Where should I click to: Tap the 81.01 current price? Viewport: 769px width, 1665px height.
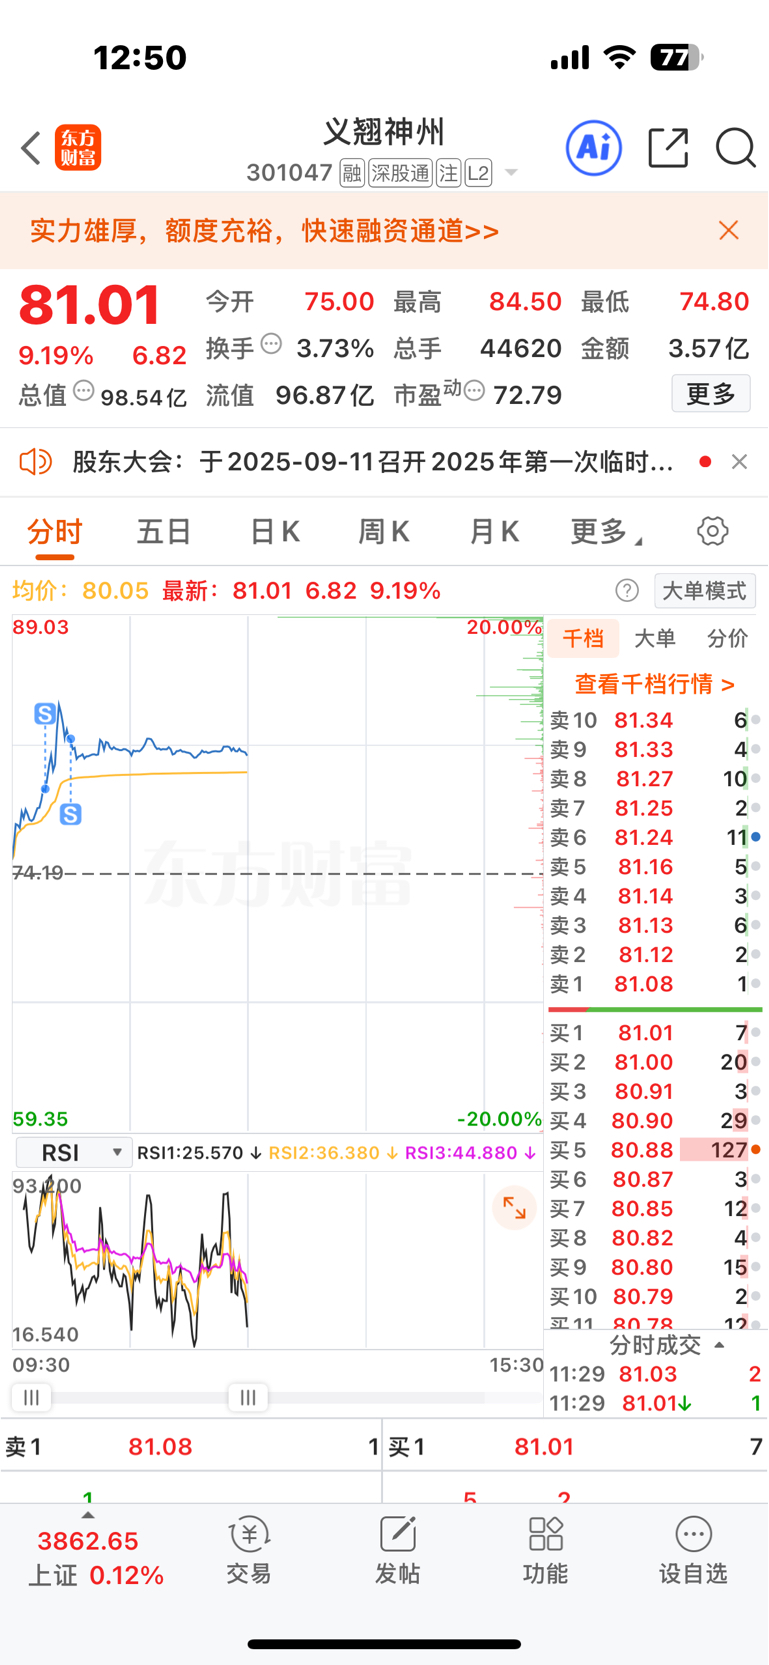point(90,305)
